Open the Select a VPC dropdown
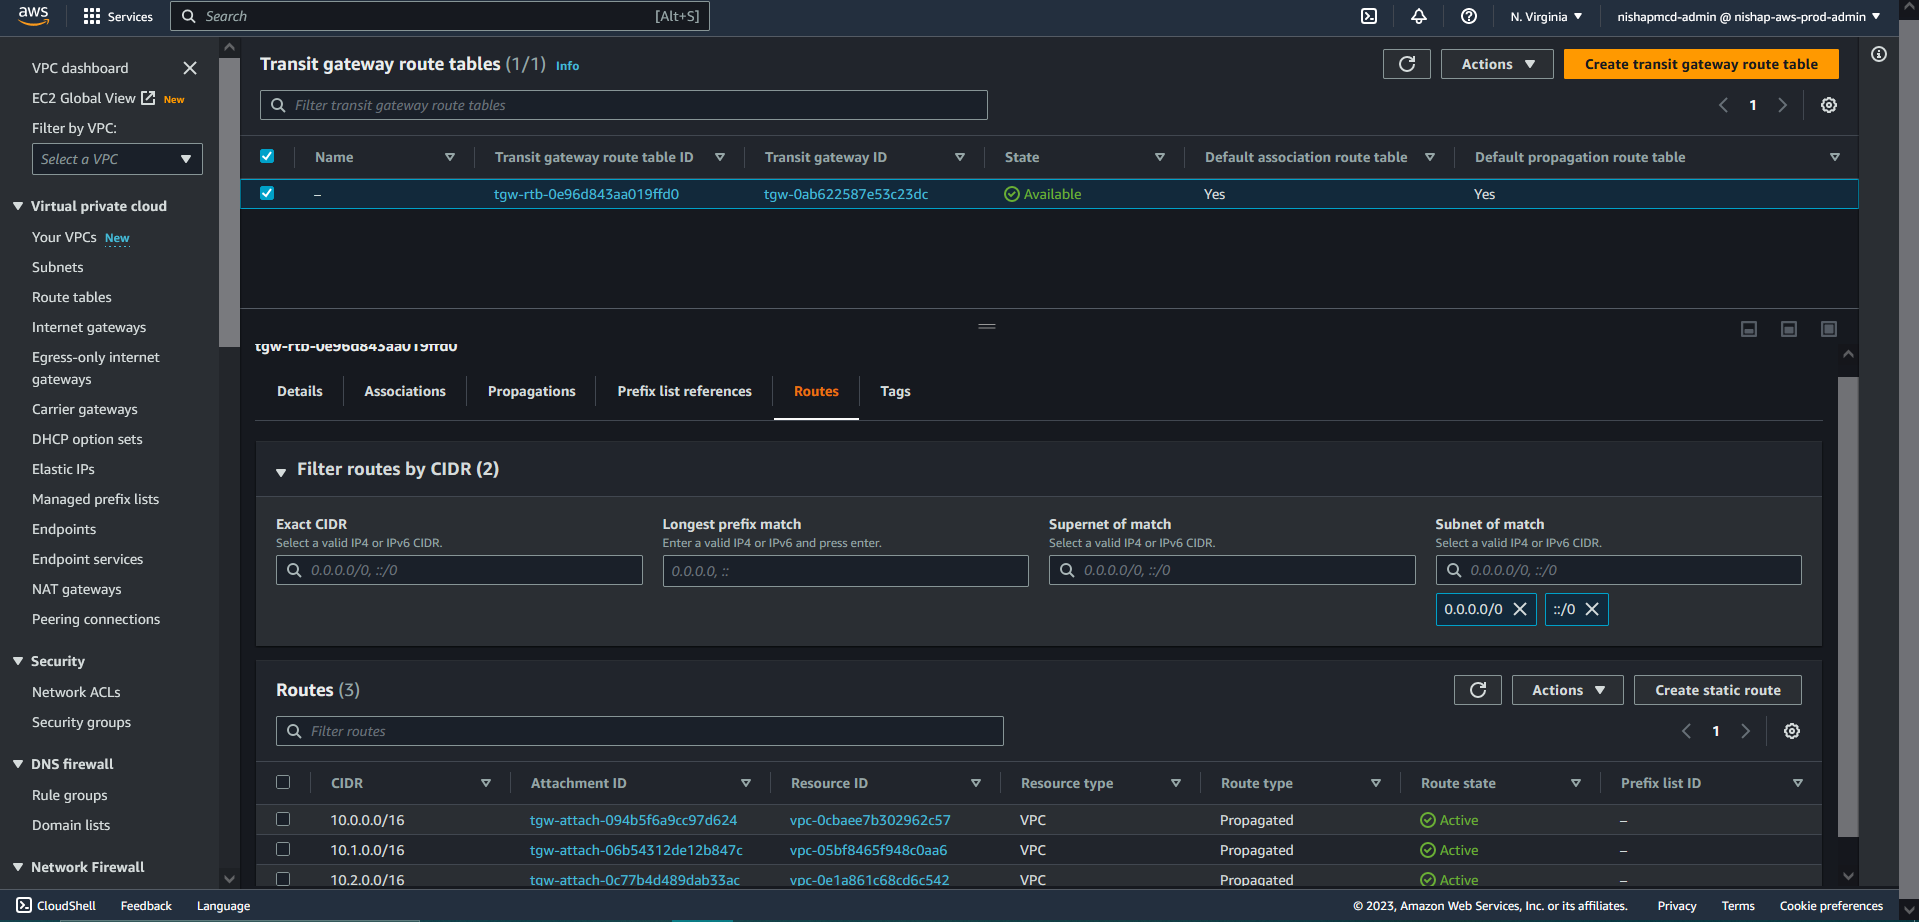Image resolution: width=1919 pixels, height=922 pixels. click(x=117, y=159)
